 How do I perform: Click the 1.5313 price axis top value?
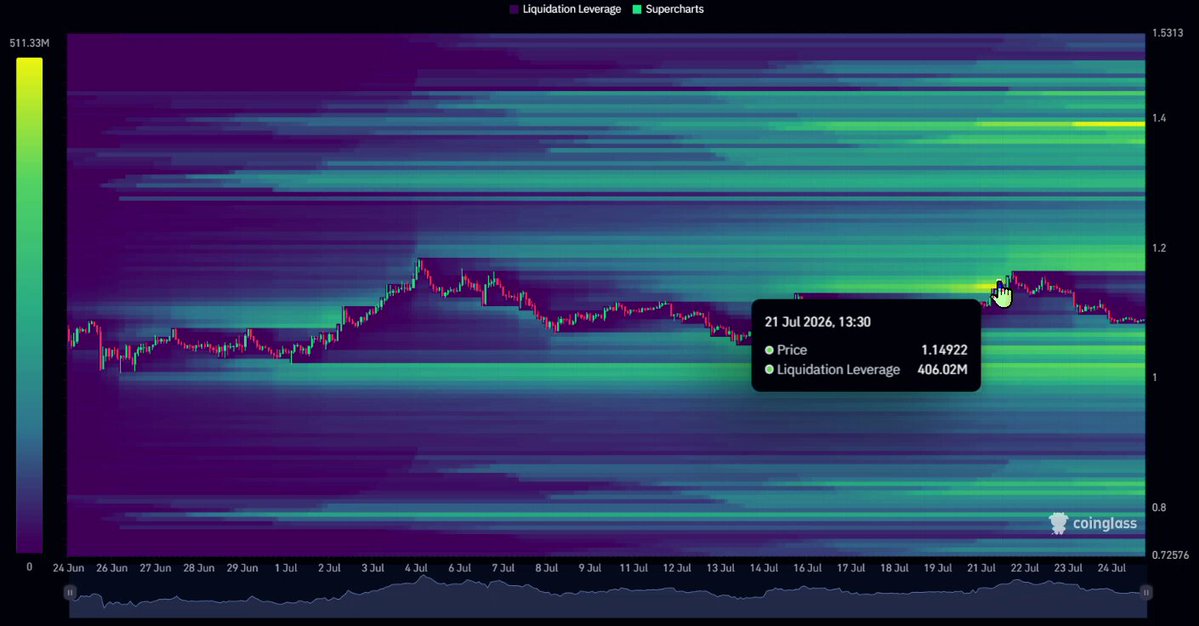(x=1167, y=33)
